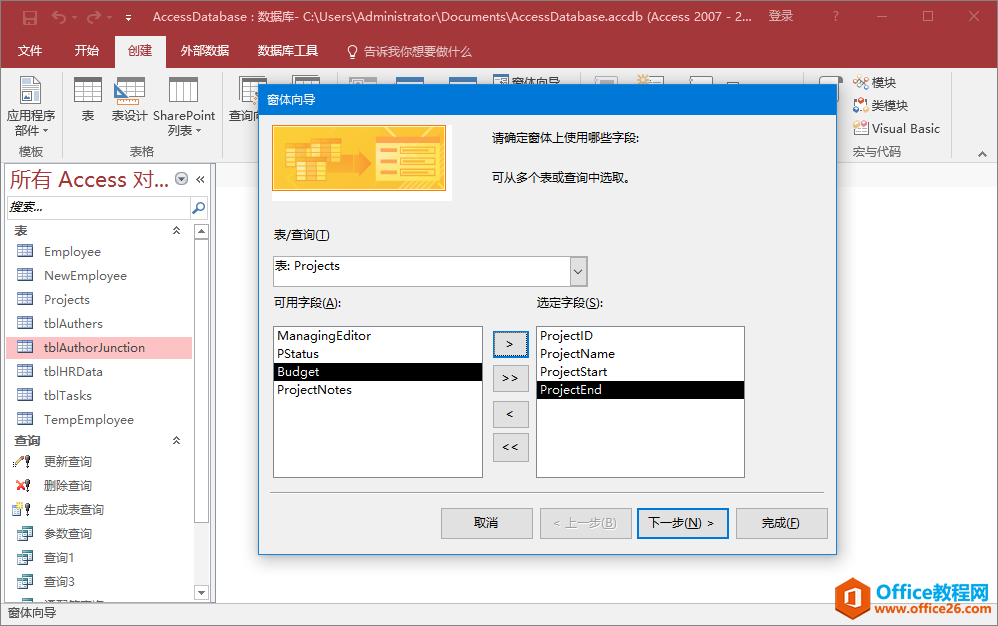Select the 更新查询 query icon

coord(23,462)
